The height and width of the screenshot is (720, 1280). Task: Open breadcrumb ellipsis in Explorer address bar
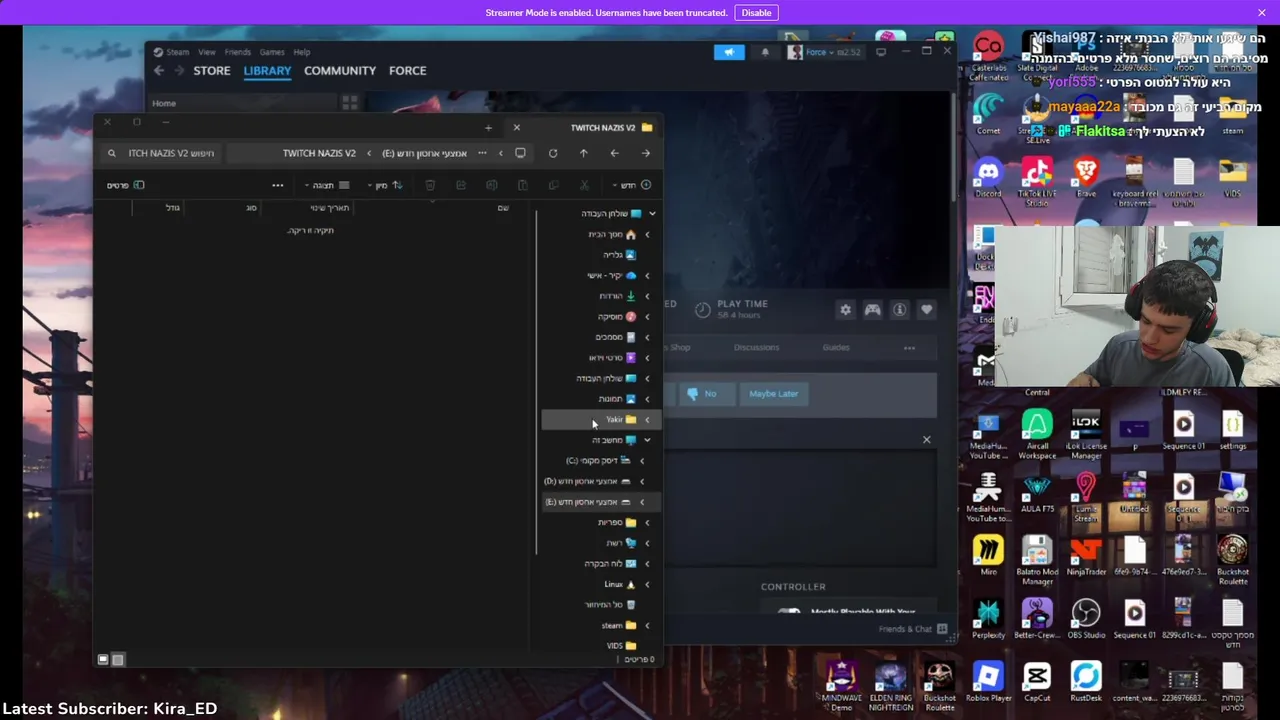pyautogui.click(x=482, y=153)
